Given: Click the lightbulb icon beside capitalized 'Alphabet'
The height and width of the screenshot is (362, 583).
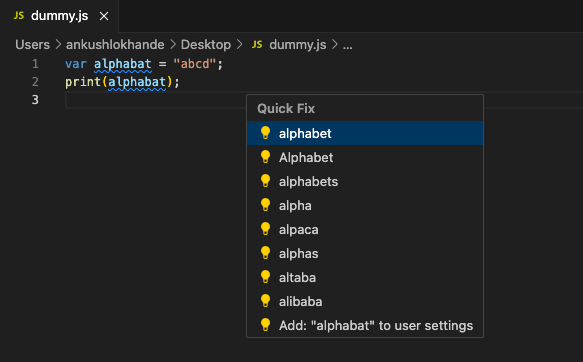Looking at the screenshot, I should click(x=265, y=157).
